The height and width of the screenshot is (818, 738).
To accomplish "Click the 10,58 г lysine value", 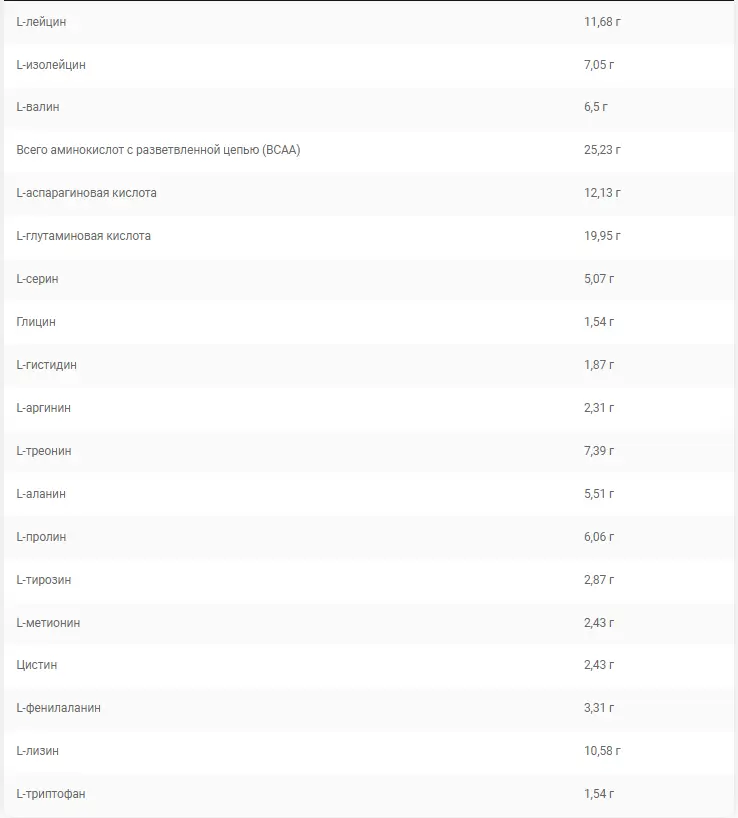I will pos(602,751).
